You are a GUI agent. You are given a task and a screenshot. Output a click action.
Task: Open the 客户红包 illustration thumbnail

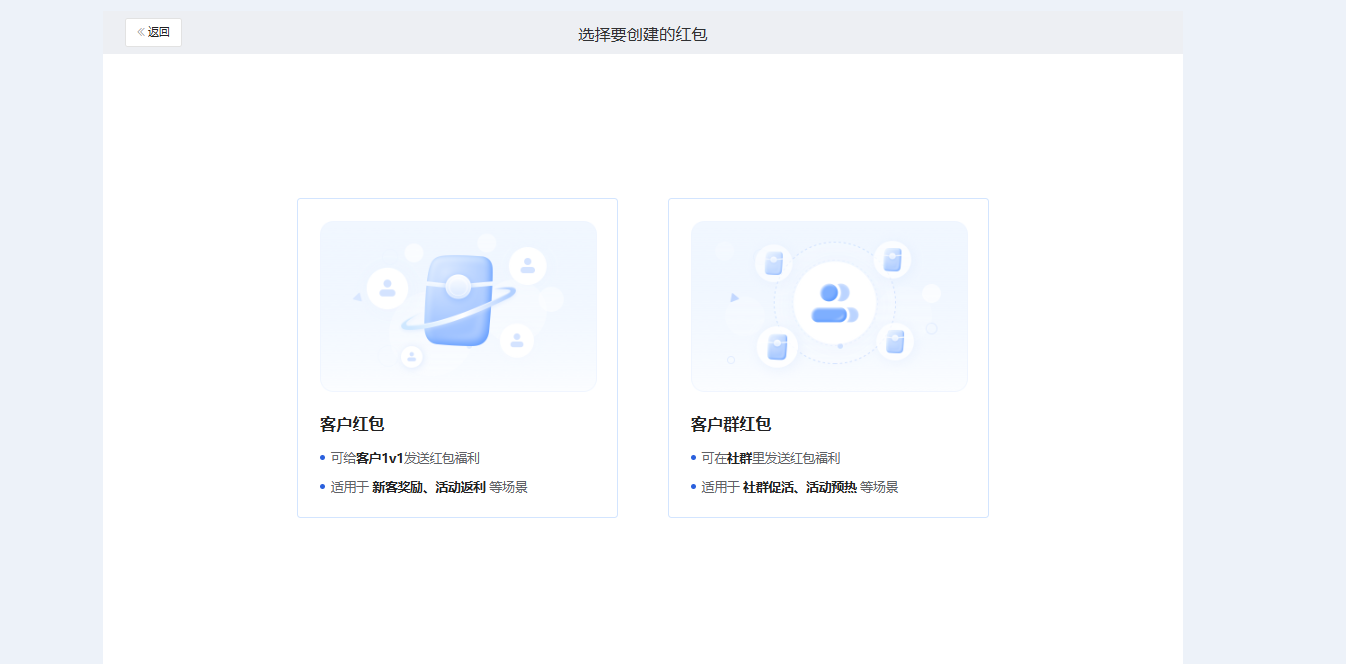pyautogui.click(x=458, y=306)
